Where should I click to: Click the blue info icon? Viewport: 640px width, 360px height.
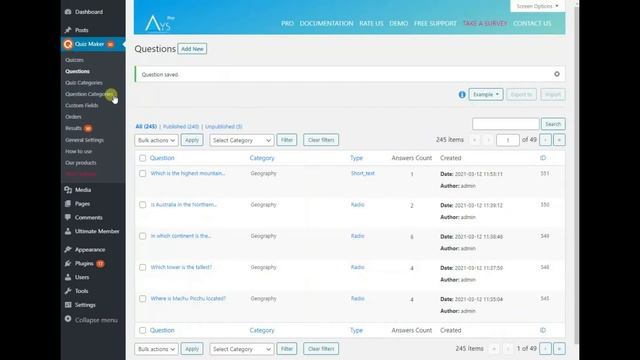click(x=462, y=95)
